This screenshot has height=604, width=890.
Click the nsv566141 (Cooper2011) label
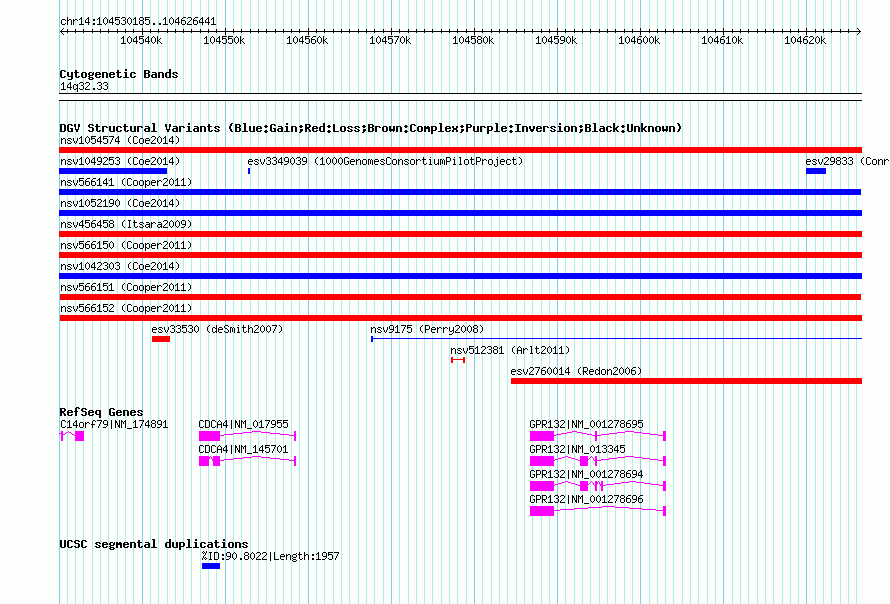click(x=126, y=182)
